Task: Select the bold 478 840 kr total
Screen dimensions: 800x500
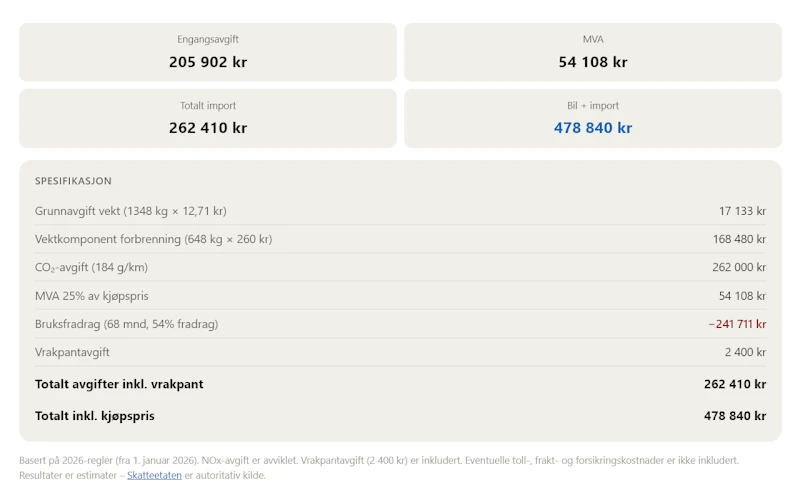Action: (x=735, y=416)
